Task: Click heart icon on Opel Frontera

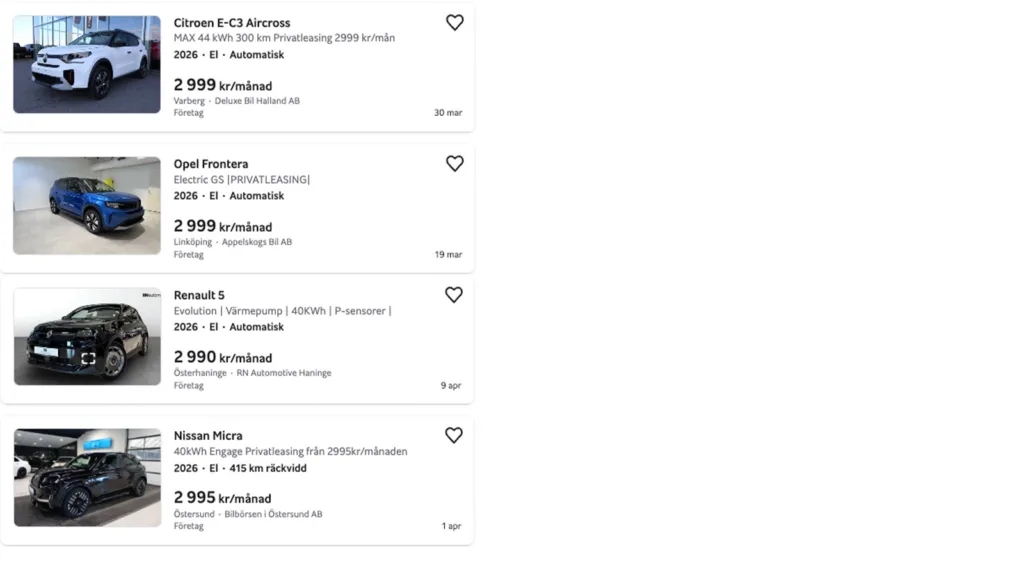Action: click(454, 163)
